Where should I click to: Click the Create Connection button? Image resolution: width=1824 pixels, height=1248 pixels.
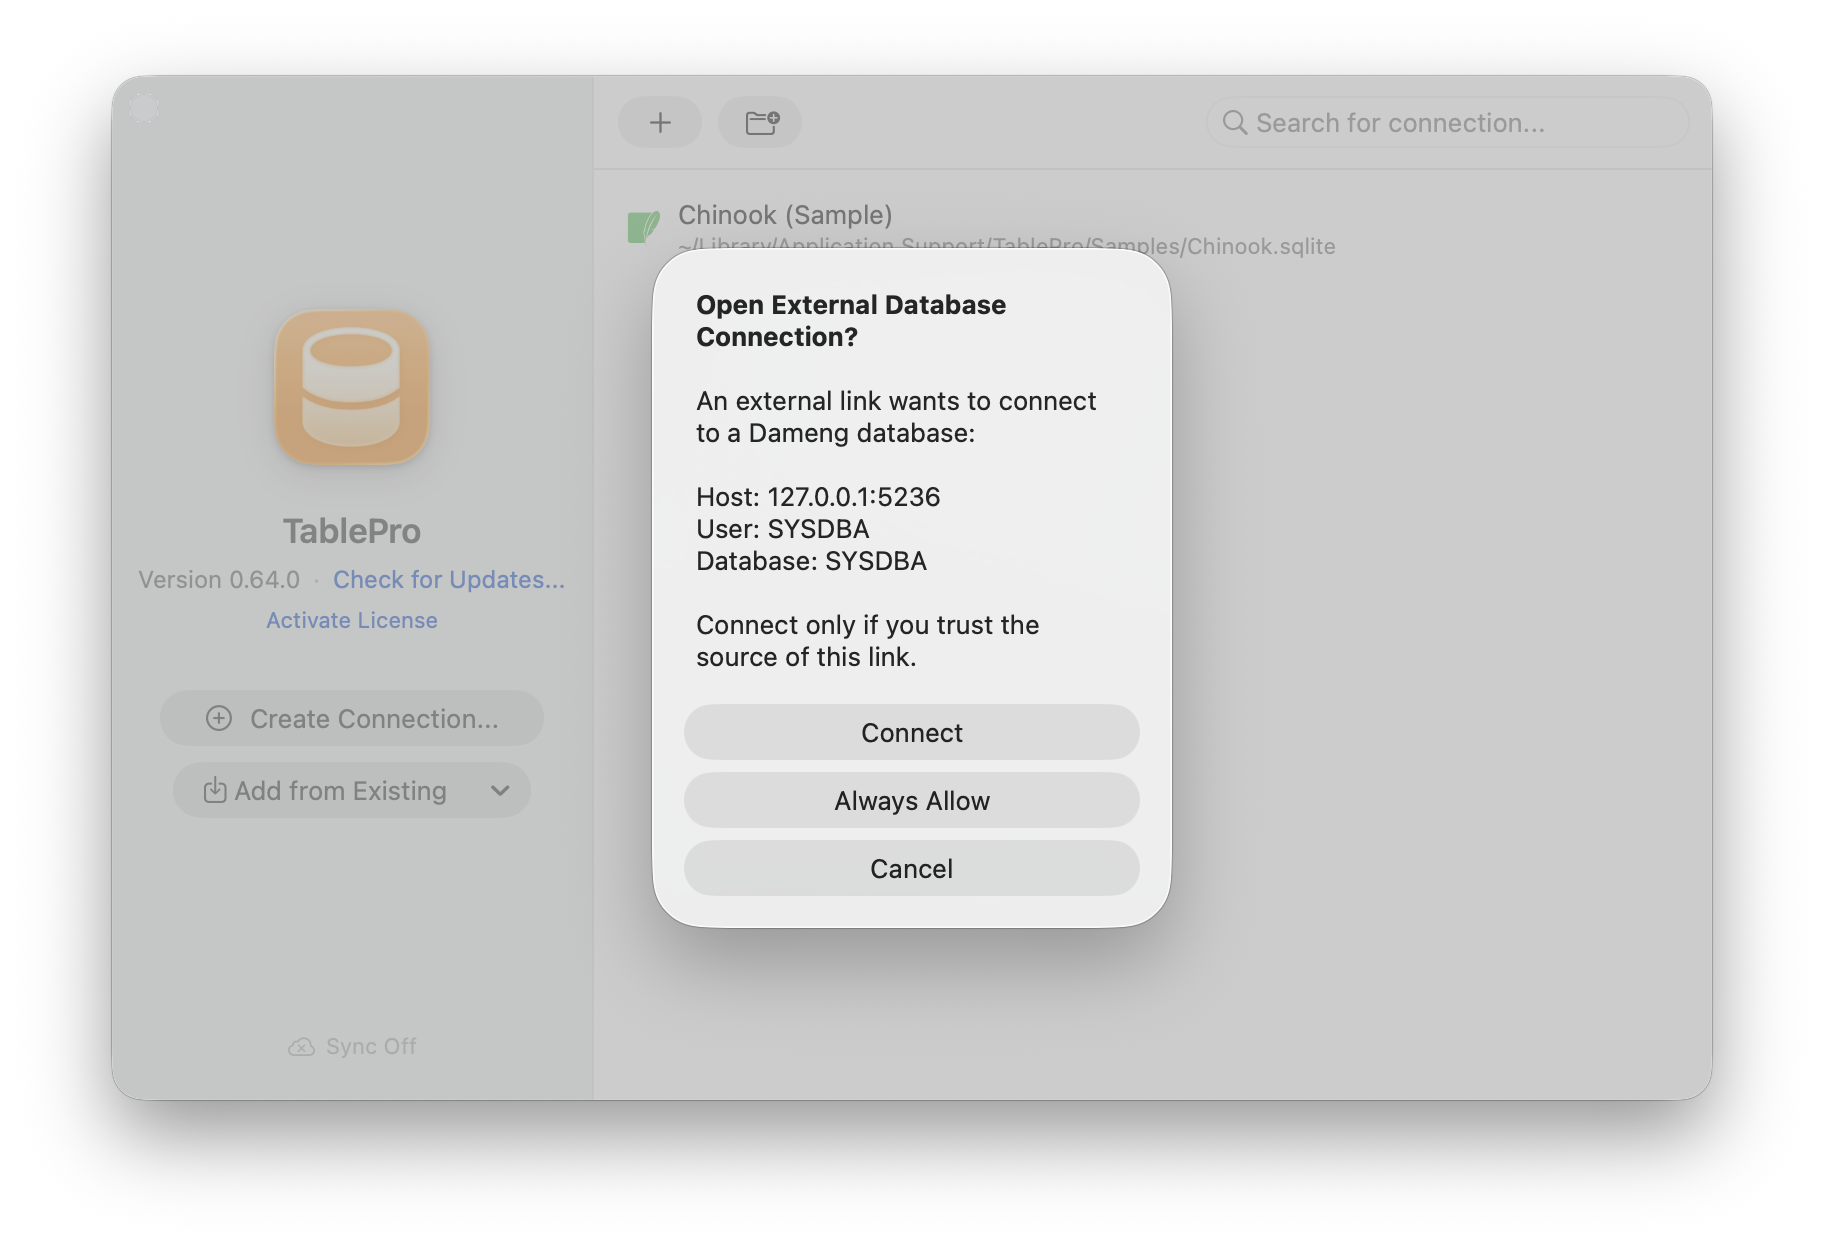click(352, 718)
